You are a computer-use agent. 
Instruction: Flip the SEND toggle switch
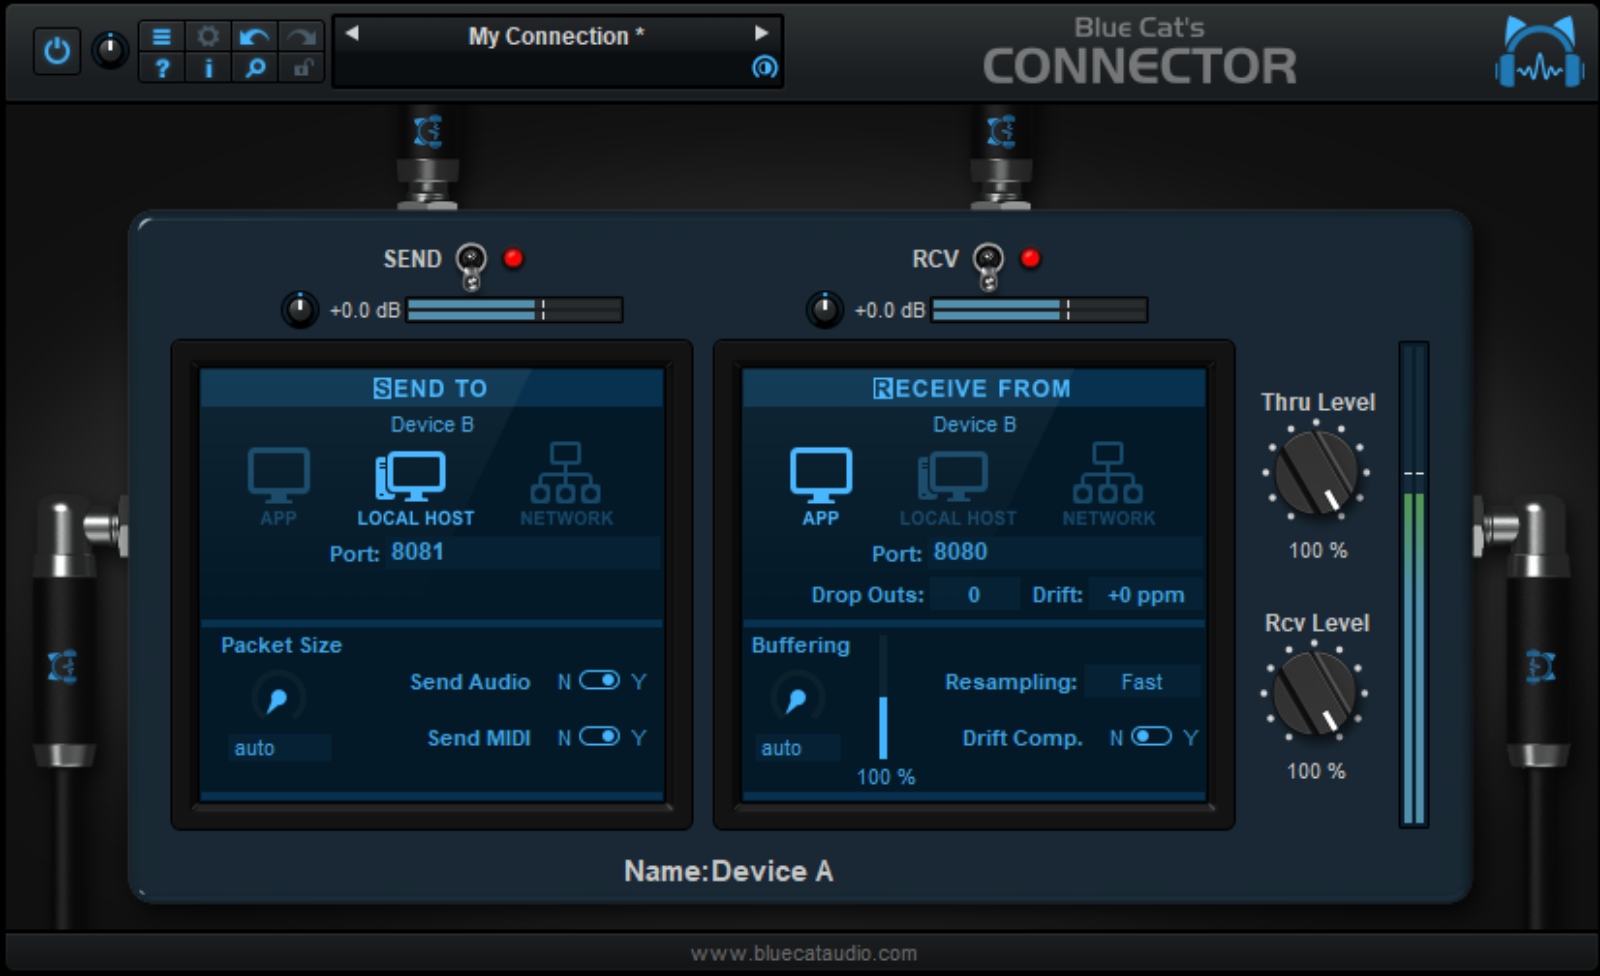click(470, 262)
